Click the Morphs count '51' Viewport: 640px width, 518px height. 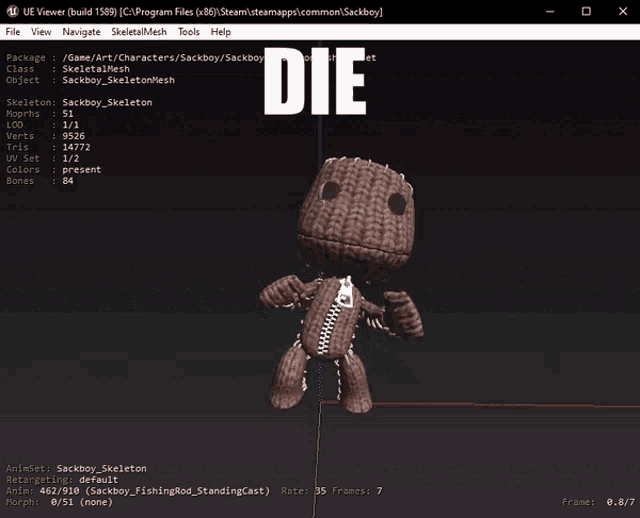click(x=68, y=113)
